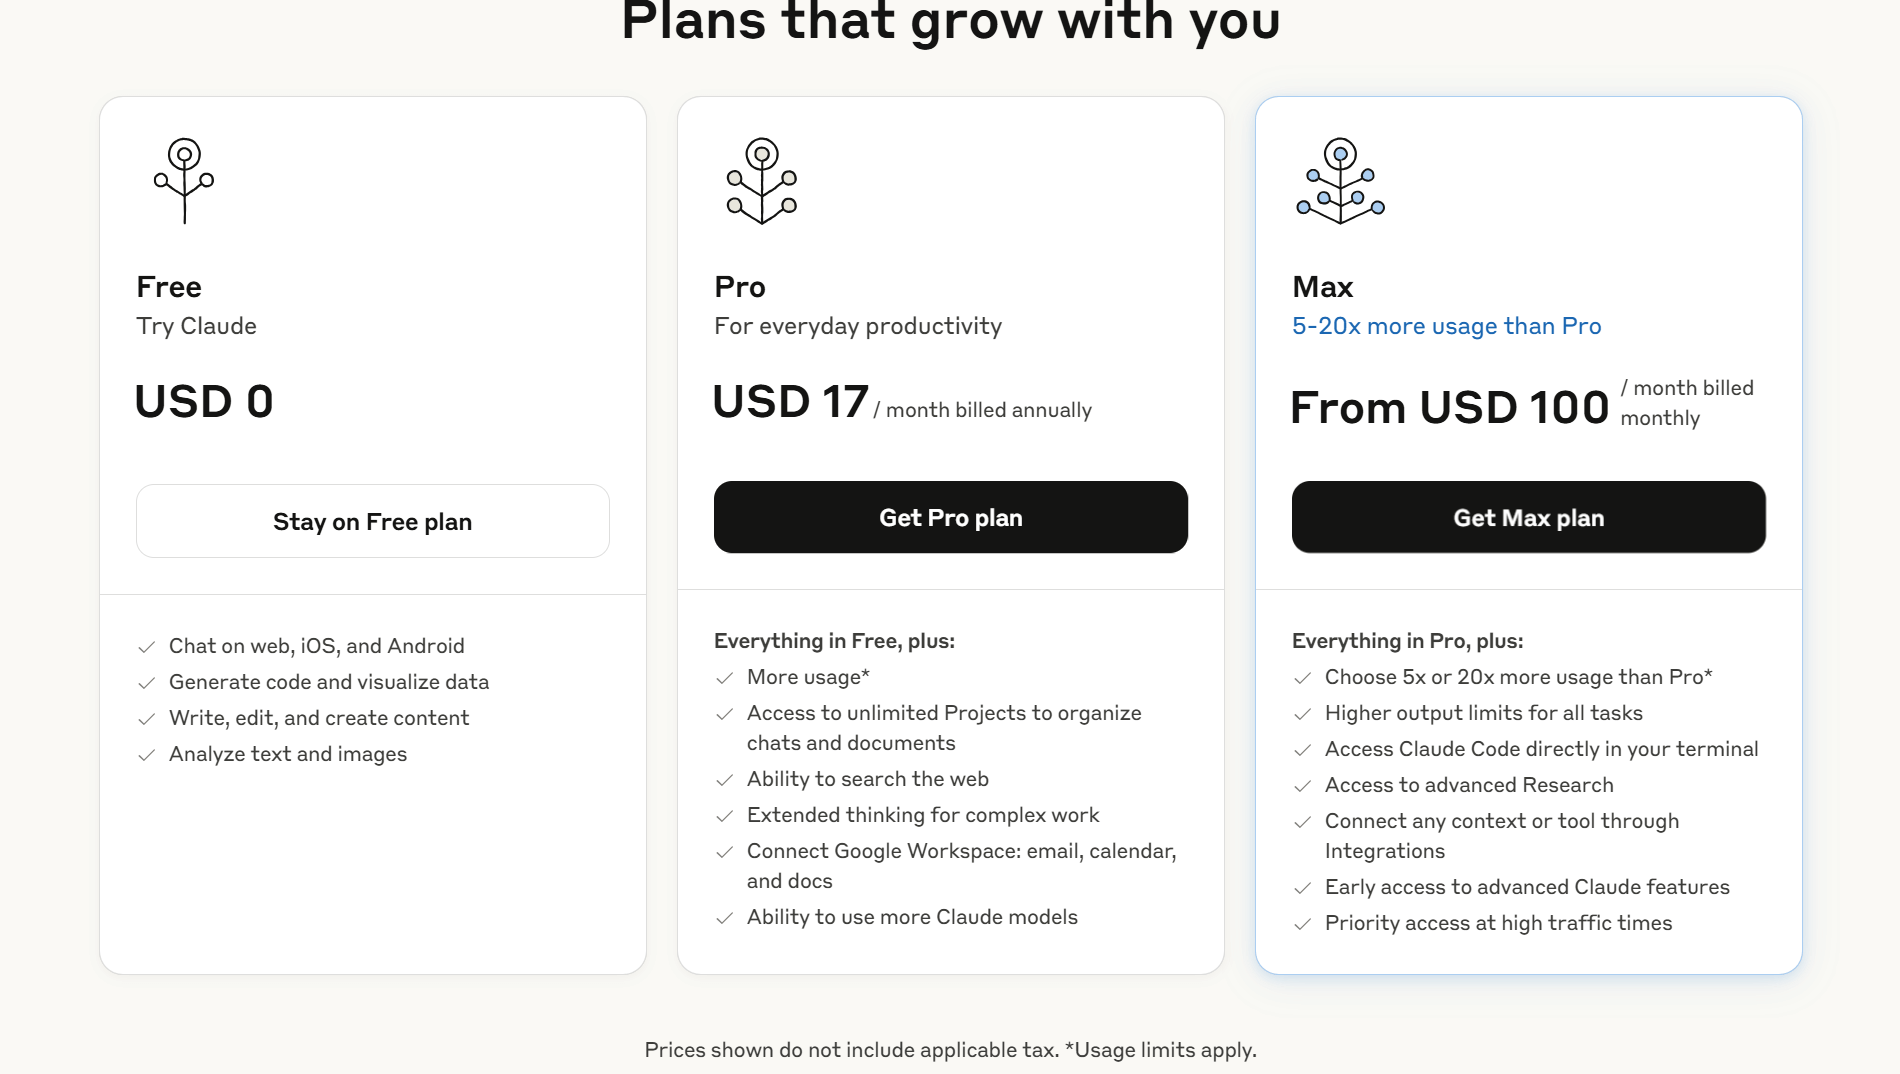The height and width of the screenshot is (1074, 1900).
Task: Click checkmark beside 'Access to advanced Research'
Action: (x=1302, y=786)
